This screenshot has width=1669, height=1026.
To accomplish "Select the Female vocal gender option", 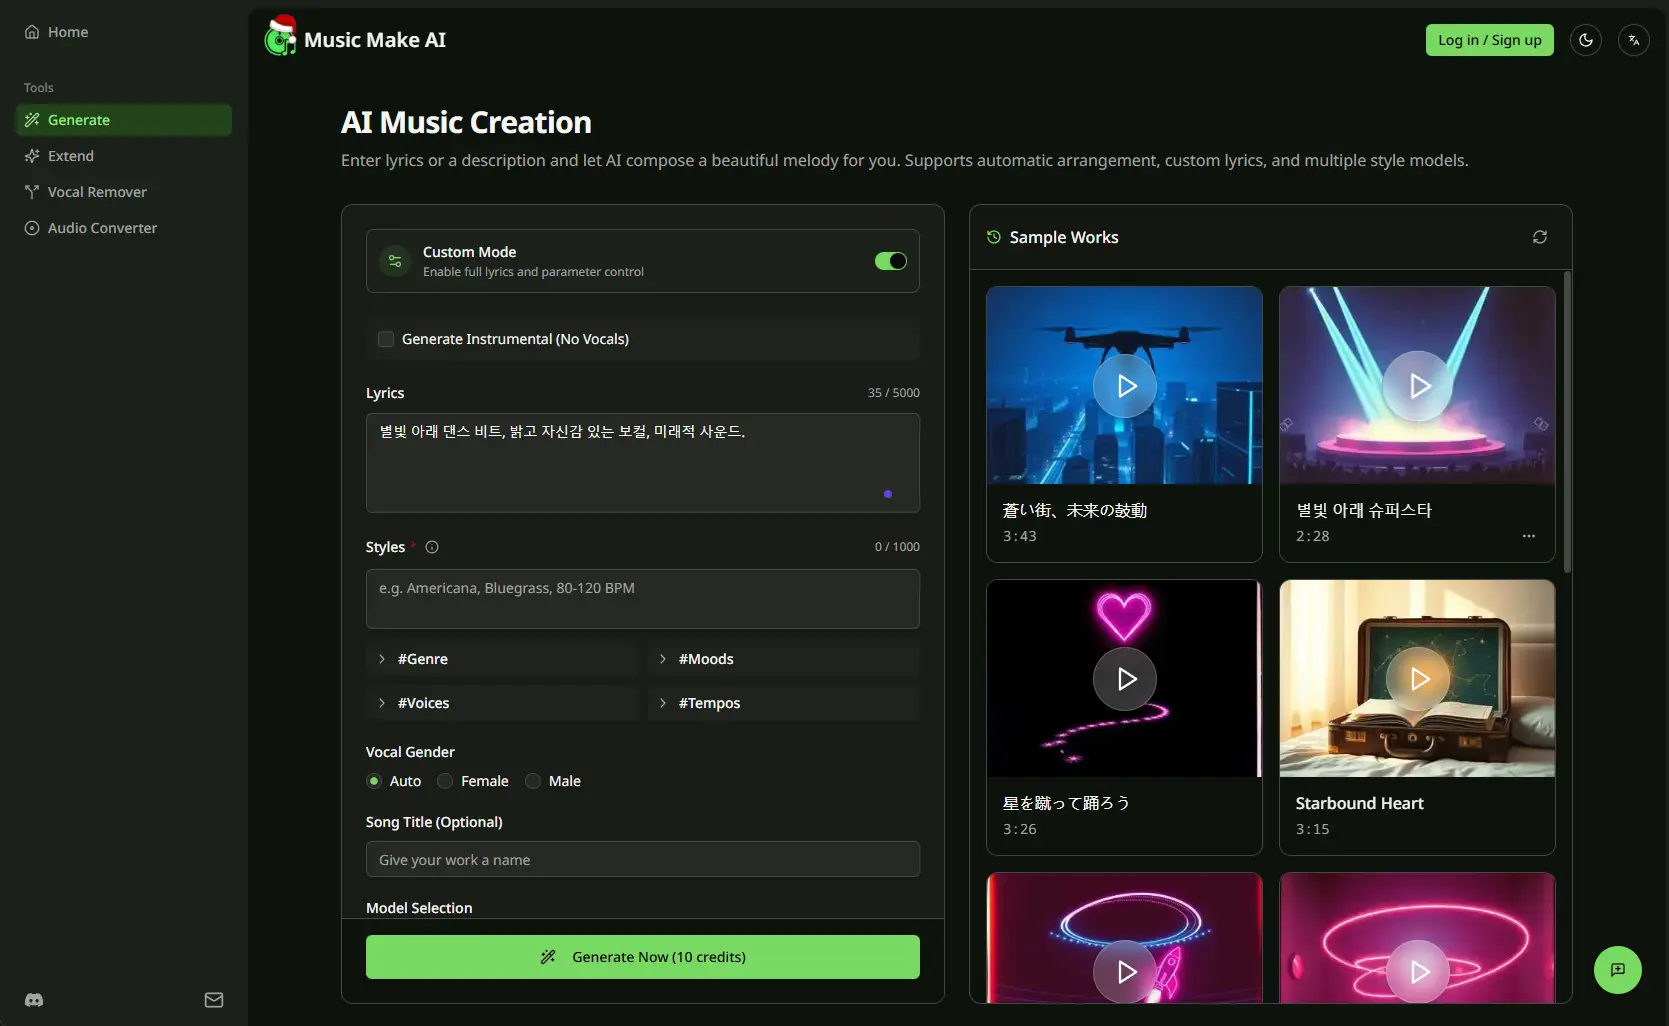I will [445, 781].
